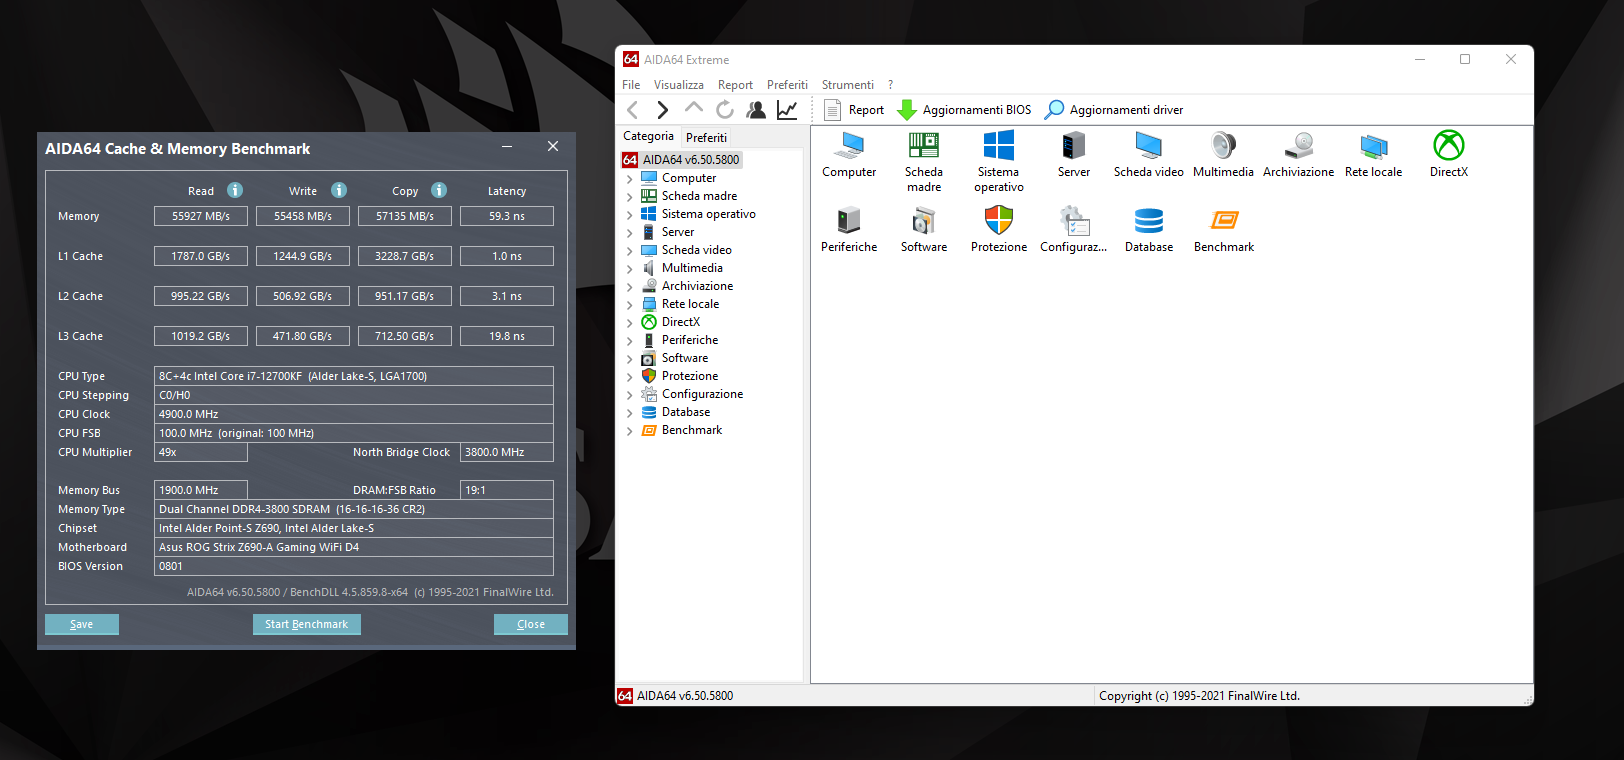This screenshot has width=1624, height=760.
Task: Open the Scheda madre icon in main pane
Action: (x=924, y=146)
